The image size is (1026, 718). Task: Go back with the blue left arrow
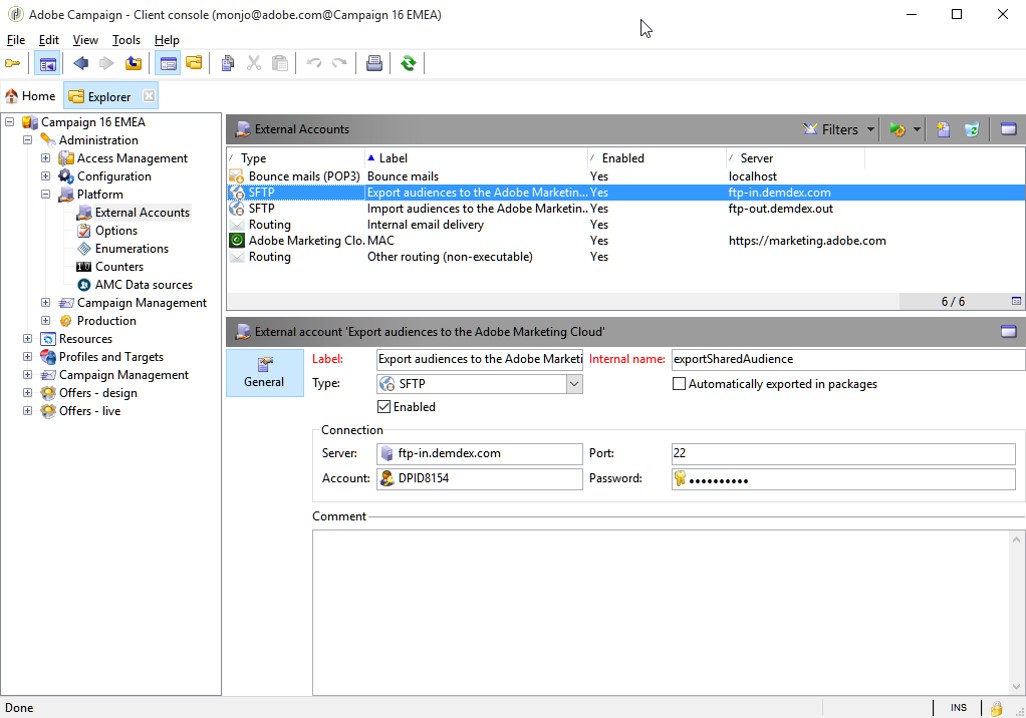click(80, 63)
